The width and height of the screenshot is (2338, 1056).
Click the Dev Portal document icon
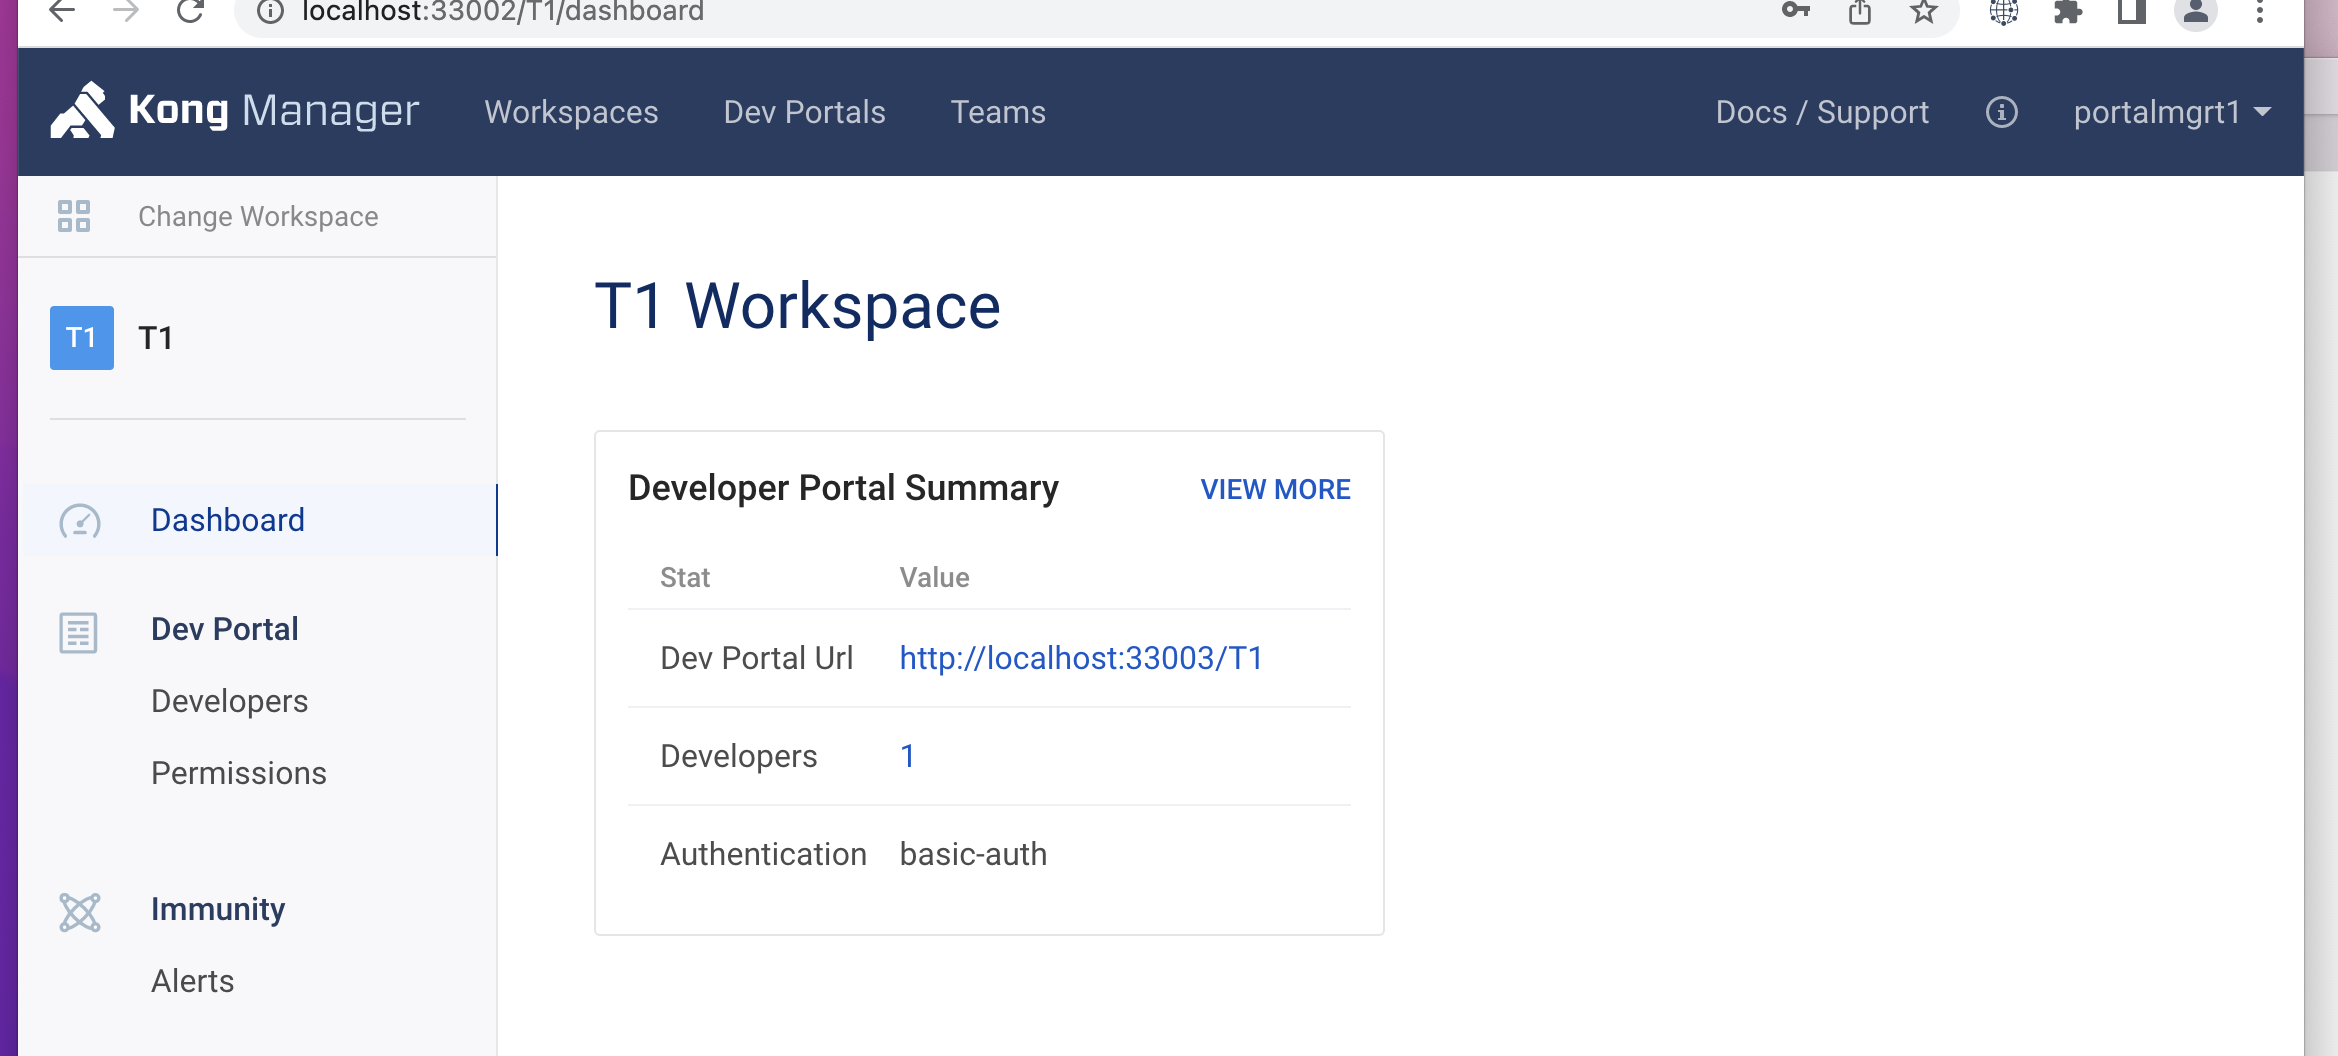pos(78,632)
